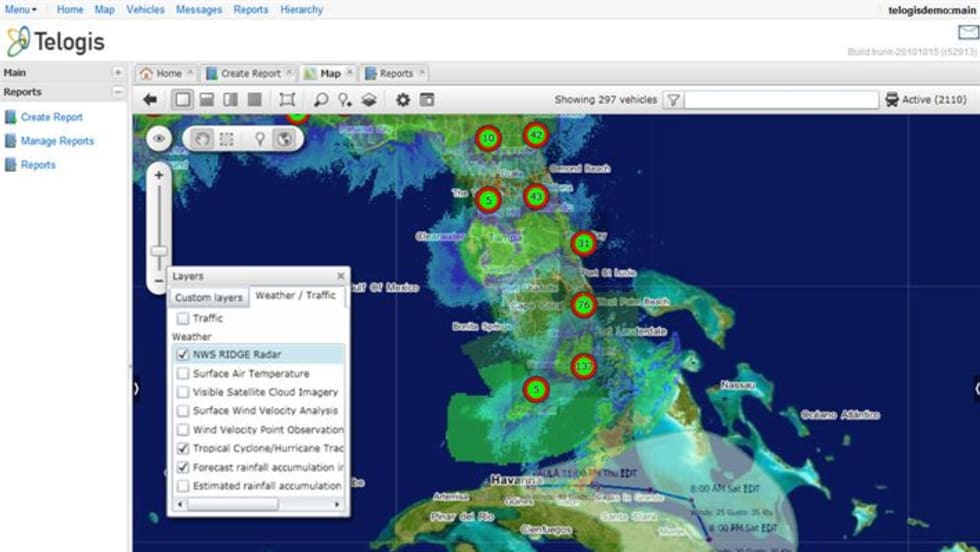Switch to the Create Report tab
Image resolution: width=980 pixels, height=552 pixels.
(x=244, y=73)
